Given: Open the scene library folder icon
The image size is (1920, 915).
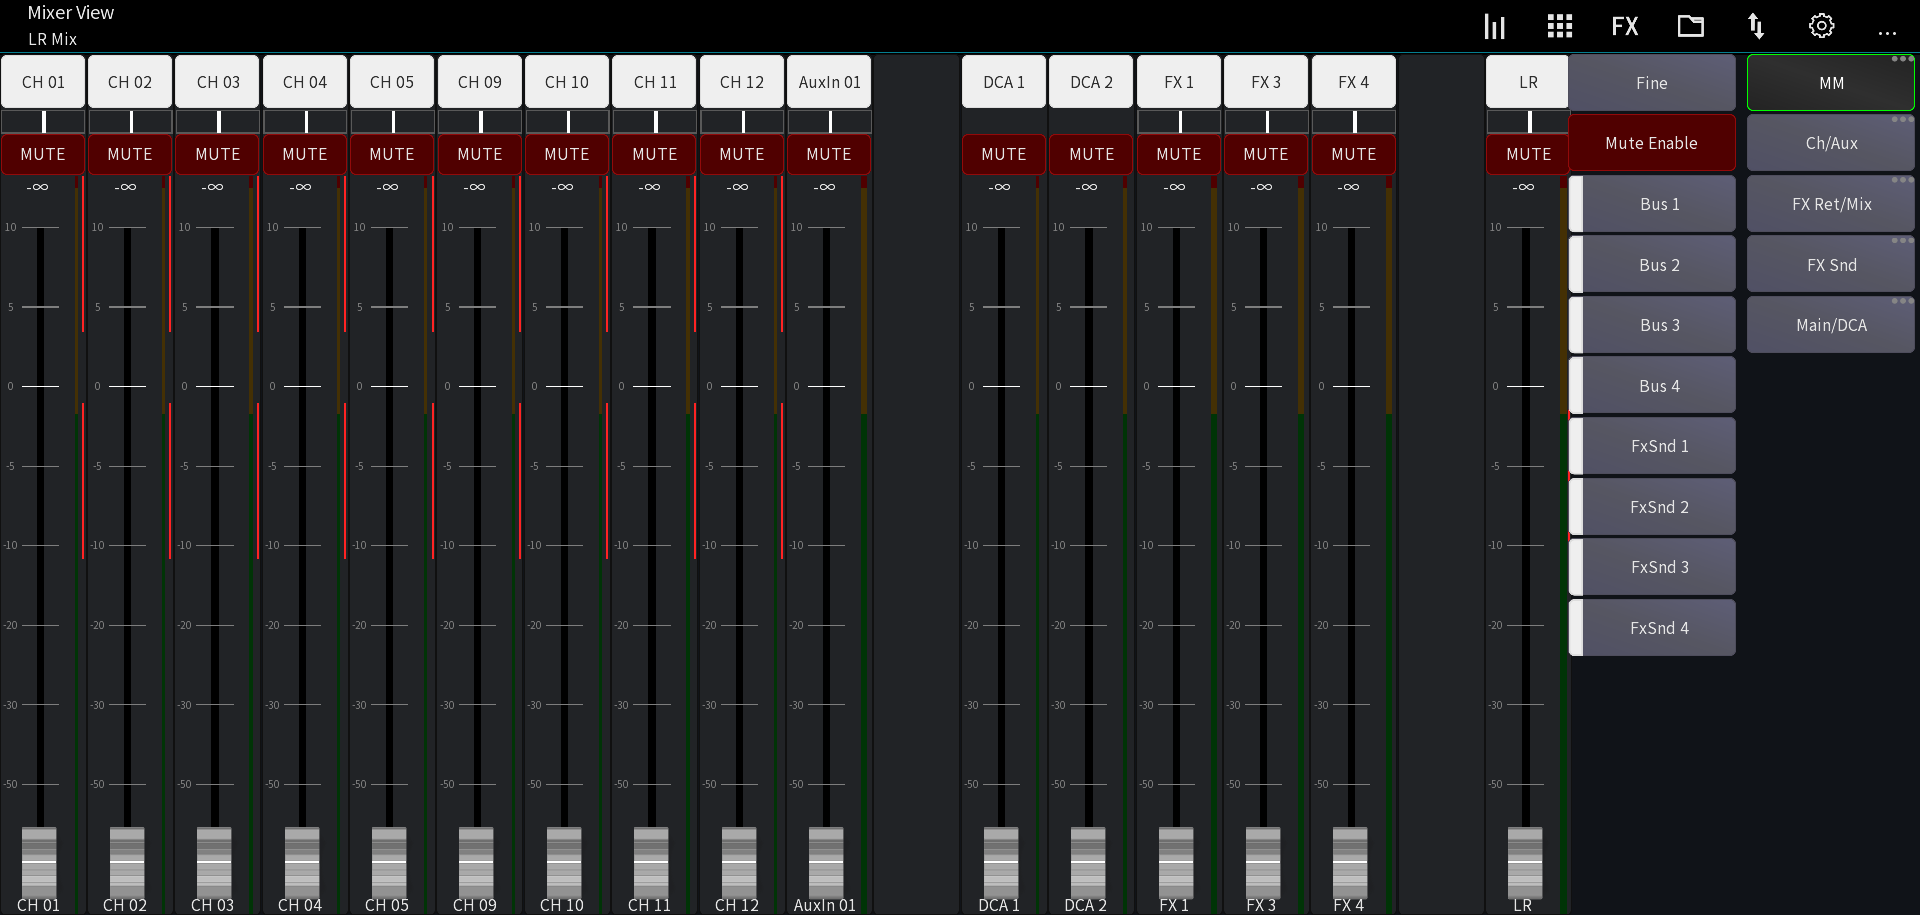Looking at the screenshot, I should pos(1690,25).
